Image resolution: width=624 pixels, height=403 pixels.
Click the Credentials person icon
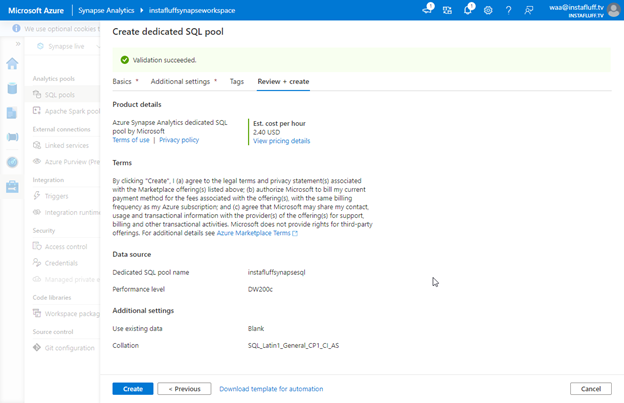pyautogui.click(x=37, y=263)
